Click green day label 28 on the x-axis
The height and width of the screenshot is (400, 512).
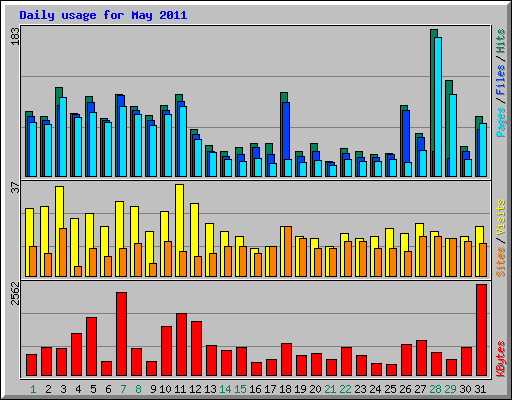click(x=435, y=389)
